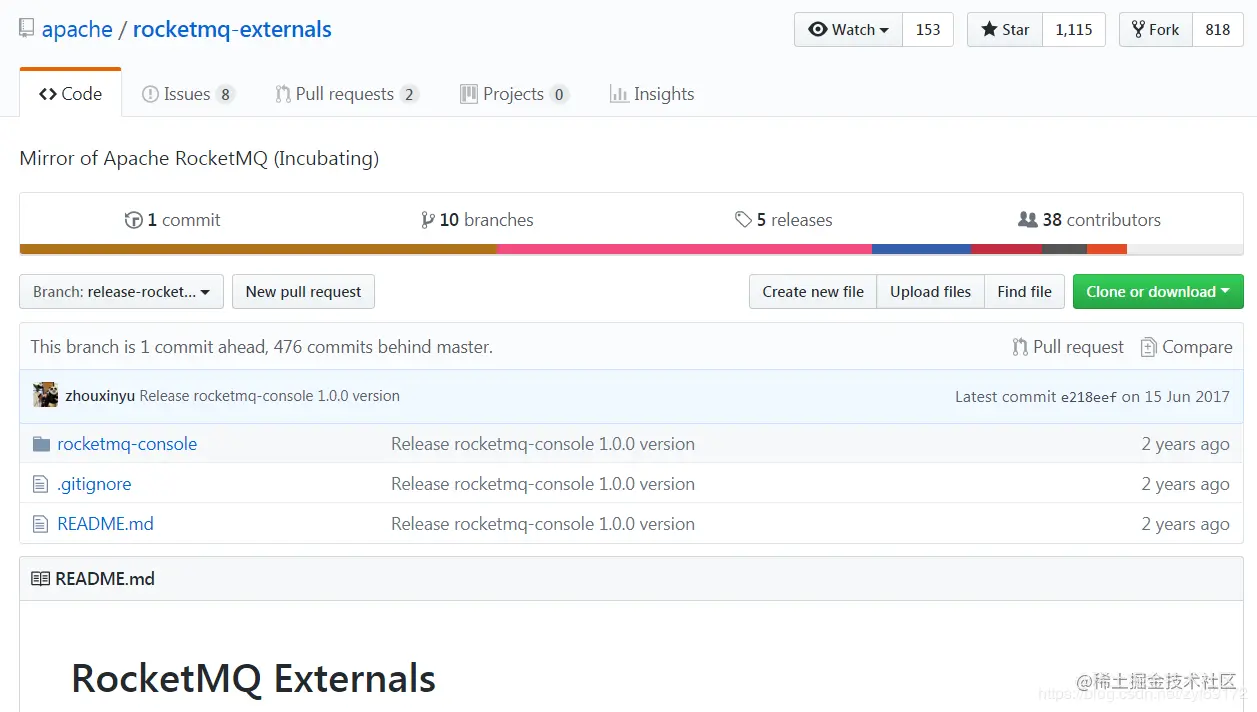This screenshot has width=1257, height=712.
Task: Switch to the Projects tab
Action: [x=514, y=94]
